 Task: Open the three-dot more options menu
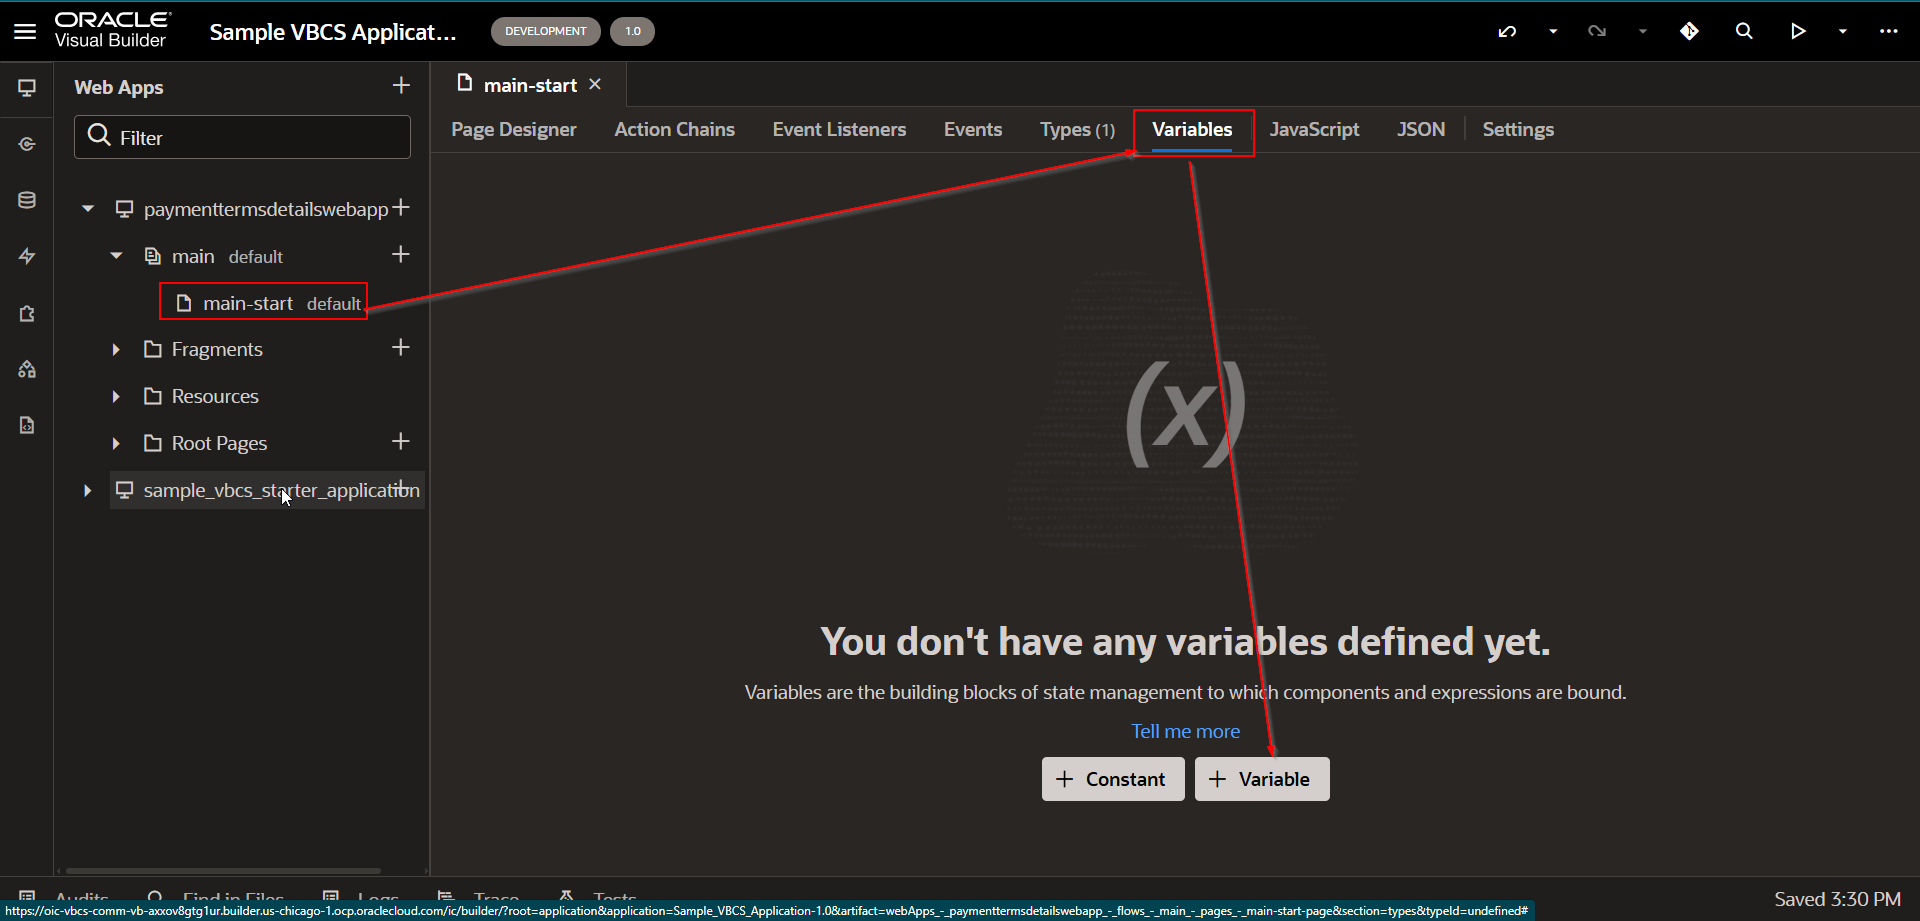(1888, 31)
